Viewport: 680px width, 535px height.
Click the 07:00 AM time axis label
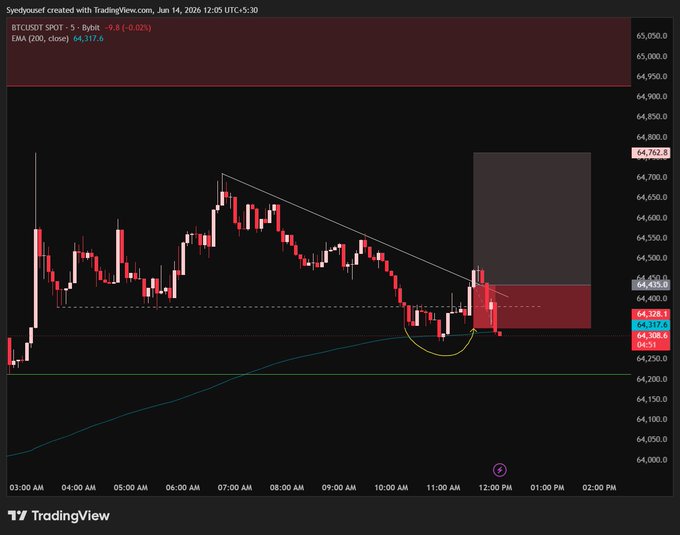(x=235, y=487)
